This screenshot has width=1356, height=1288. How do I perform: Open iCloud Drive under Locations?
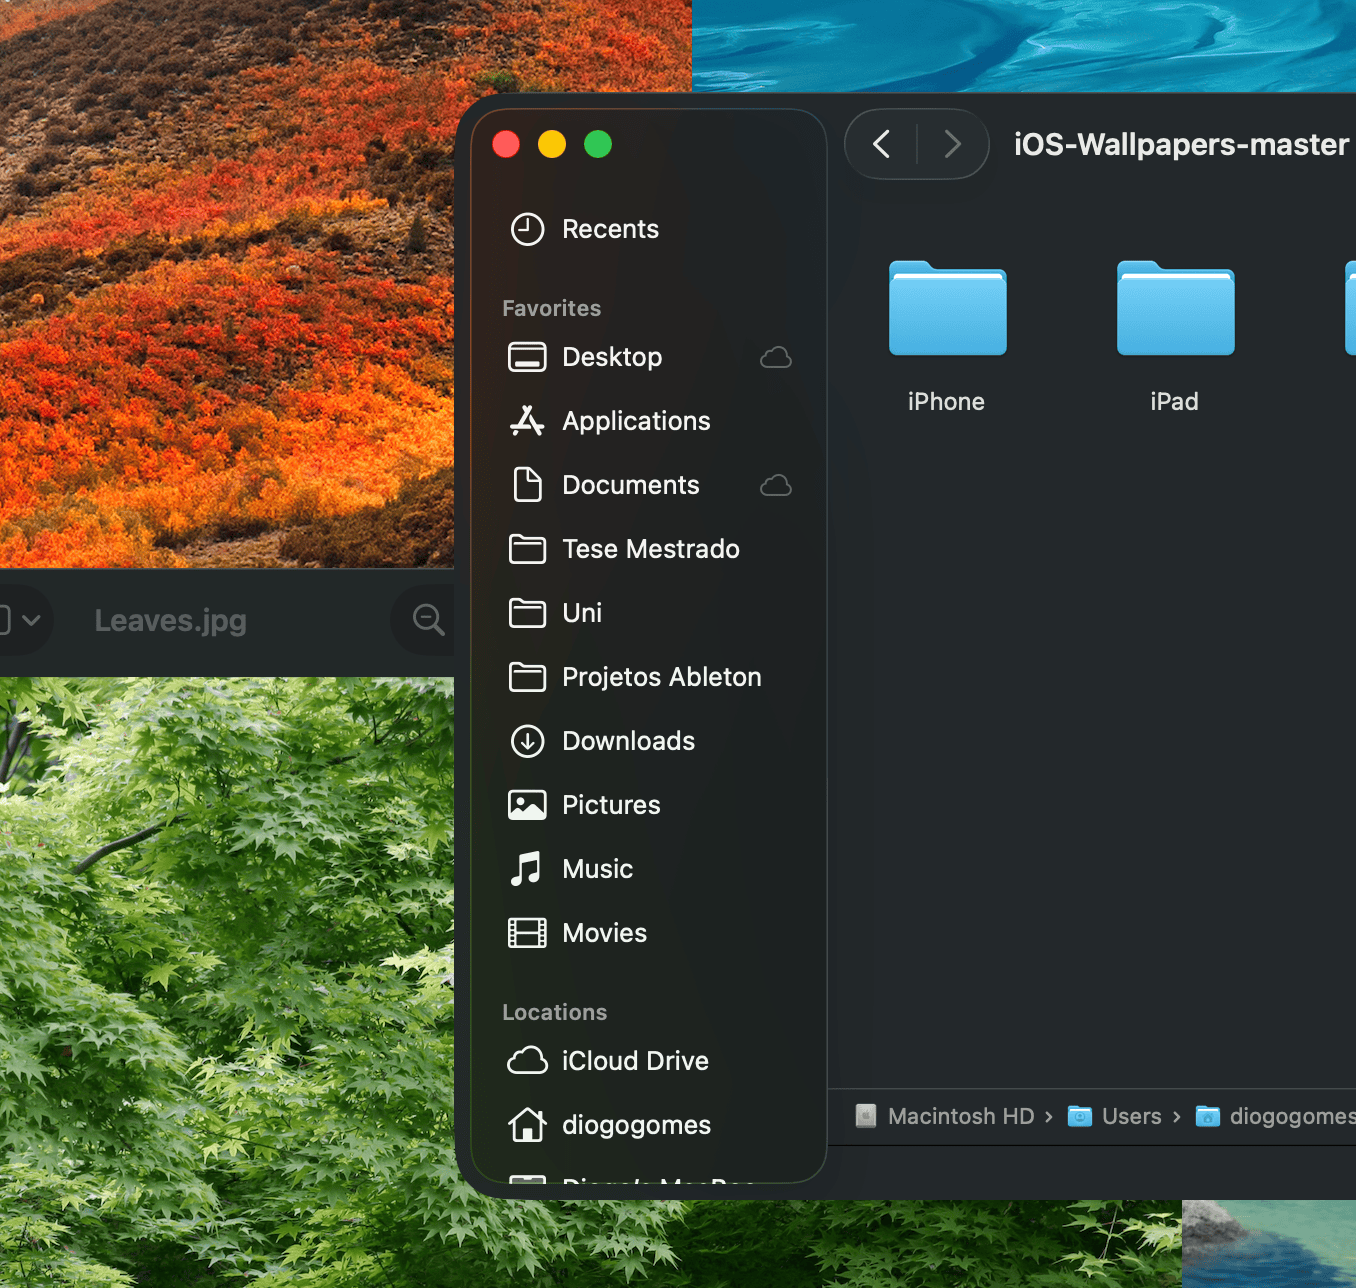pos(634,1061)
